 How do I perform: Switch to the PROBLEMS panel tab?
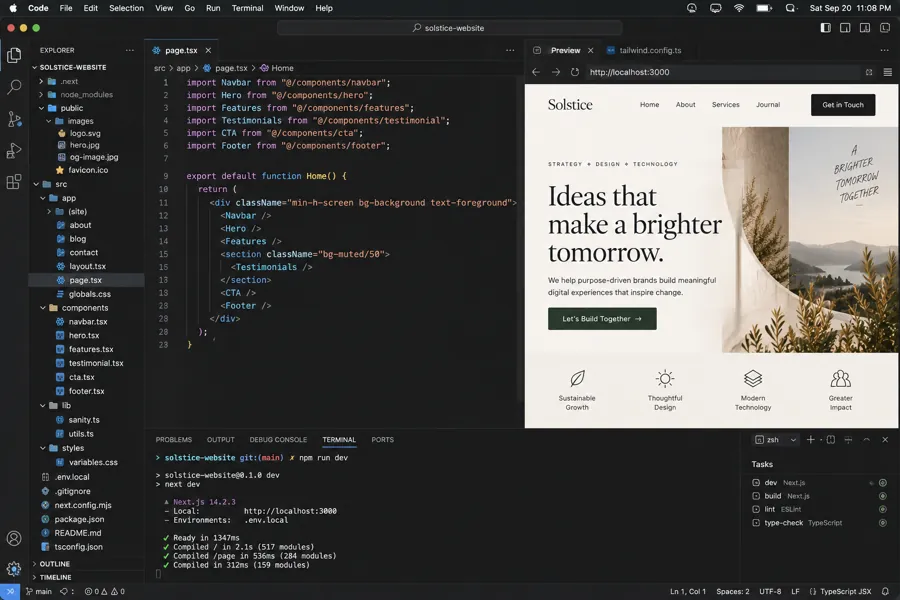pyautogui.click(x=173, y=440)
